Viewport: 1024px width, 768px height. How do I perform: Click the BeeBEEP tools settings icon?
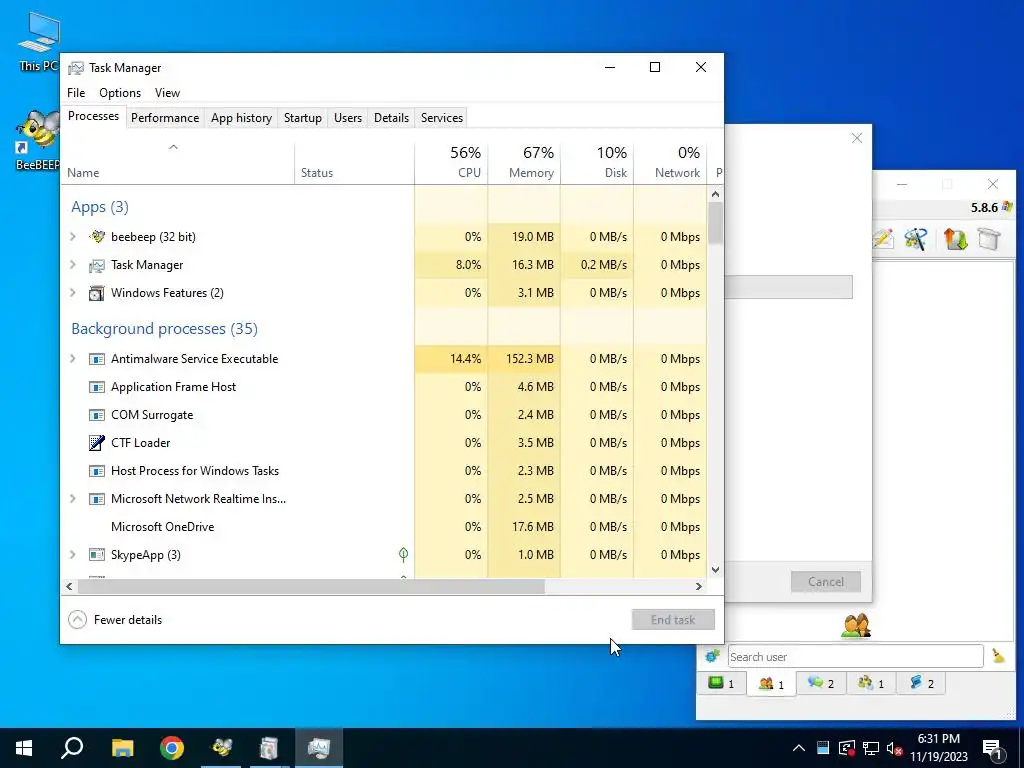tap(916, 239)
